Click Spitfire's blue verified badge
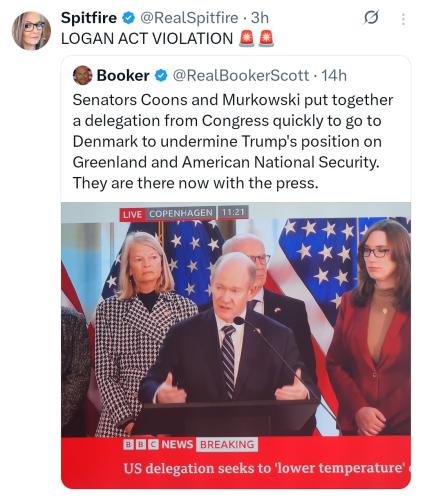423x500 pixels. point(128,18)
